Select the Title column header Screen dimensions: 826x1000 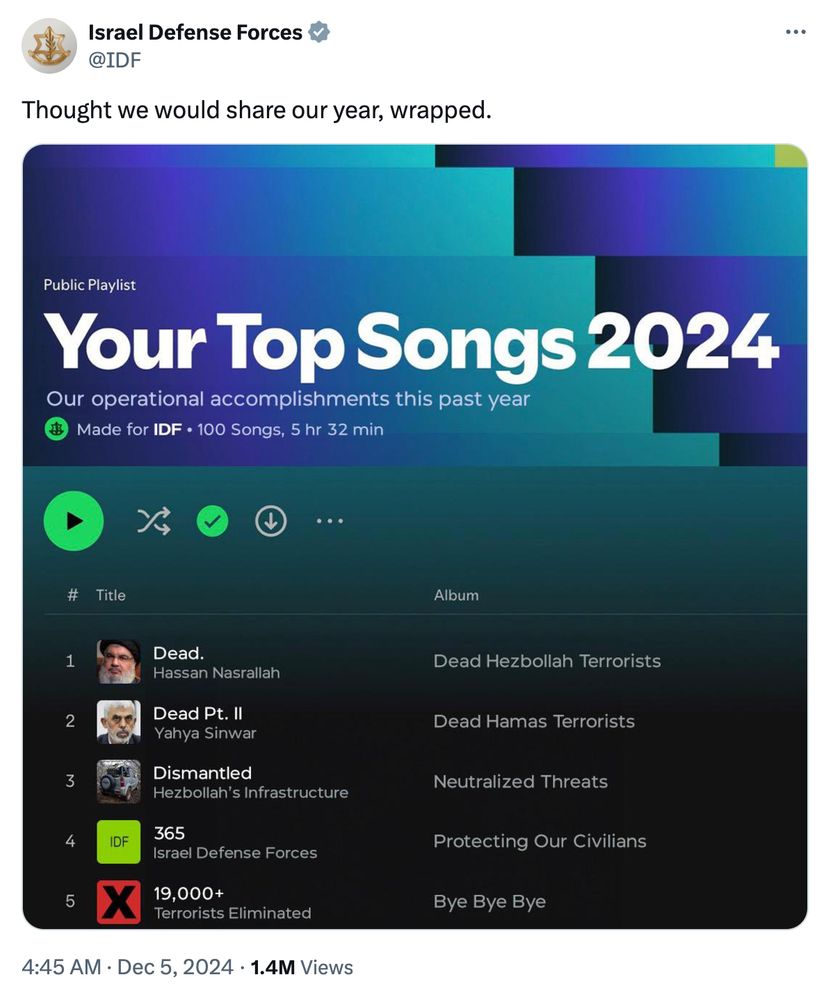[110, 595]
